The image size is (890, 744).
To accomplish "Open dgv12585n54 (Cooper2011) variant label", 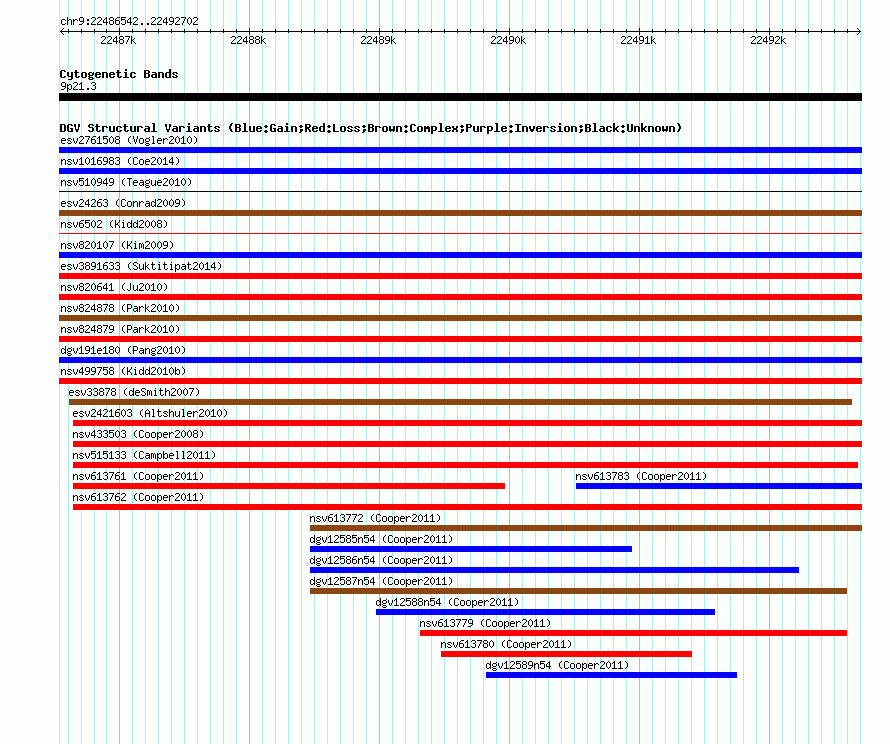I will [x=381, y=539].
